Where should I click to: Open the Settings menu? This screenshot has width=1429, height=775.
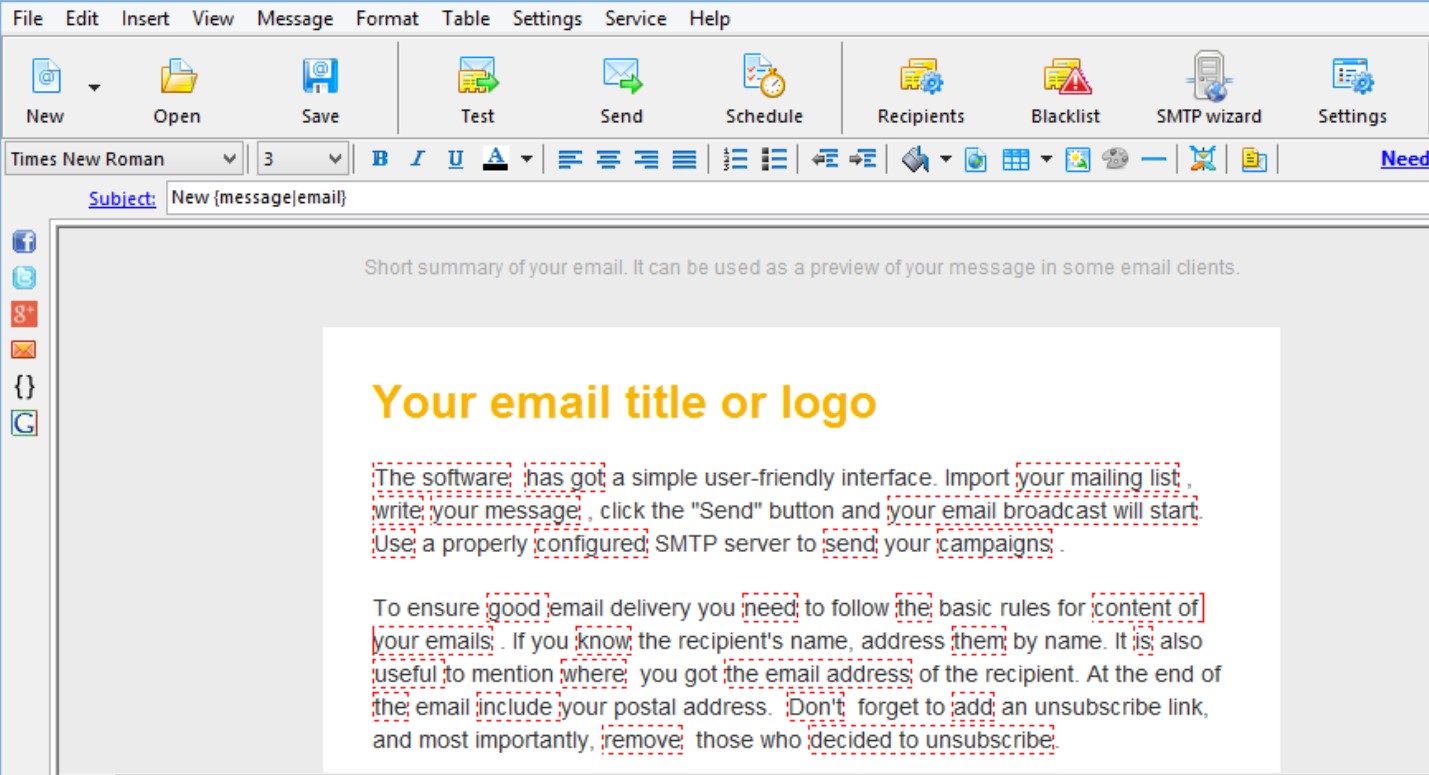(546, 18)
